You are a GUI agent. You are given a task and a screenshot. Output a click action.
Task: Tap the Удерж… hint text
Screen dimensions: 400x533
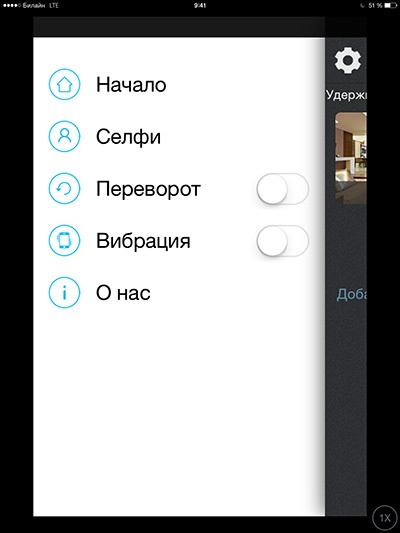coord(346,95)
